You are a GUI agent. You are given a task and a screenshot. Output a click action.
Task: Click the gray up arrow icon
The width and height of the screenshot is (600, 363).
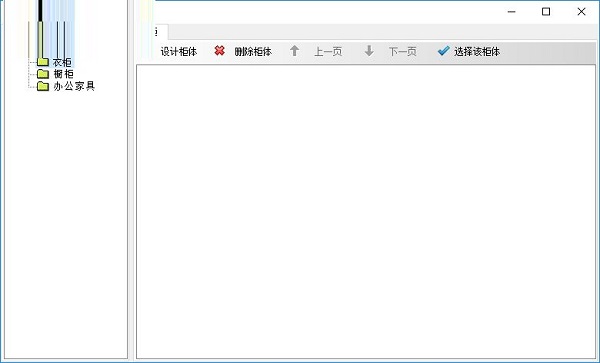[294, 50]
